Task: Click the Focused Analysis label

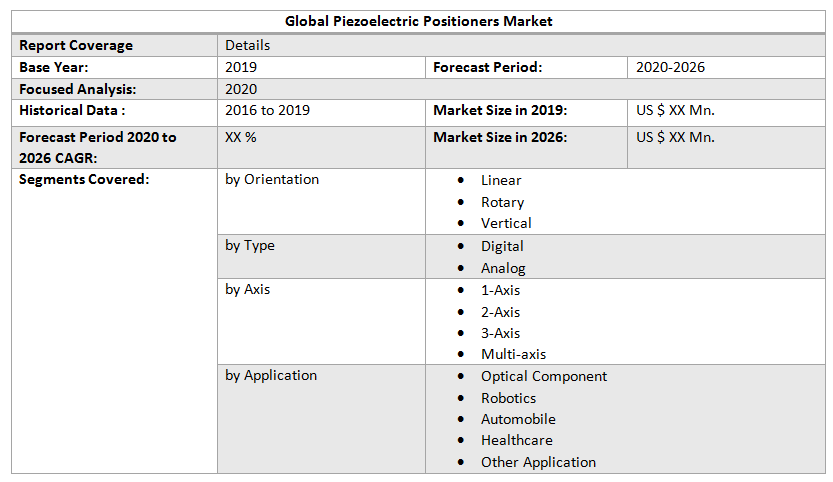Action: click(x=77, y=89)
